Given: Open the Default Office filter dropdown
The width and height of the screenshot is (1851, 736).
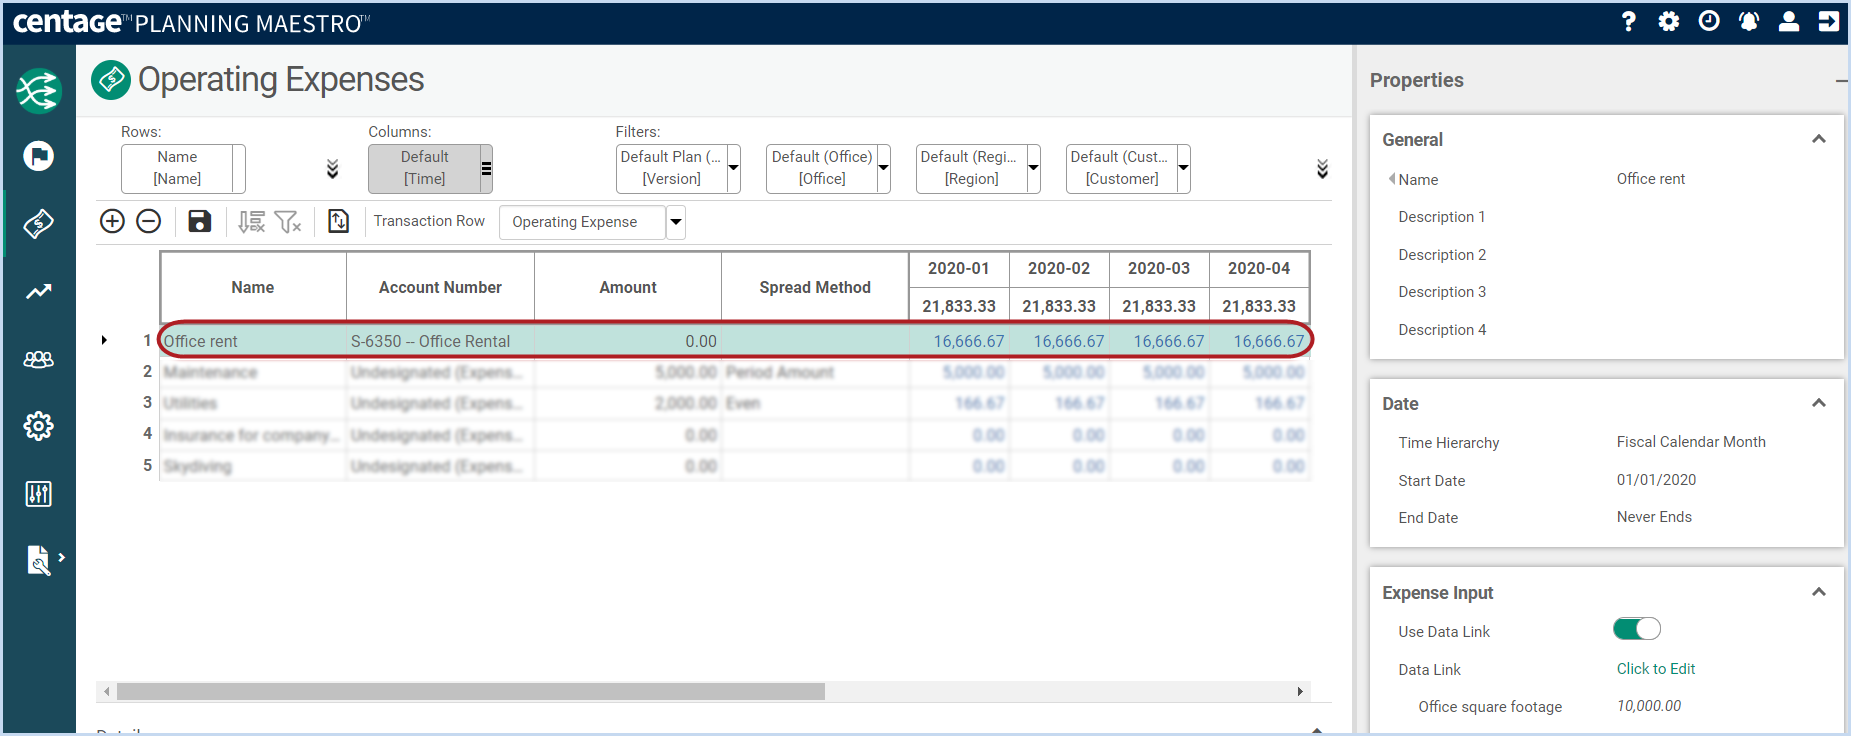Looking at the screenshot, I should tap(884, 168).
